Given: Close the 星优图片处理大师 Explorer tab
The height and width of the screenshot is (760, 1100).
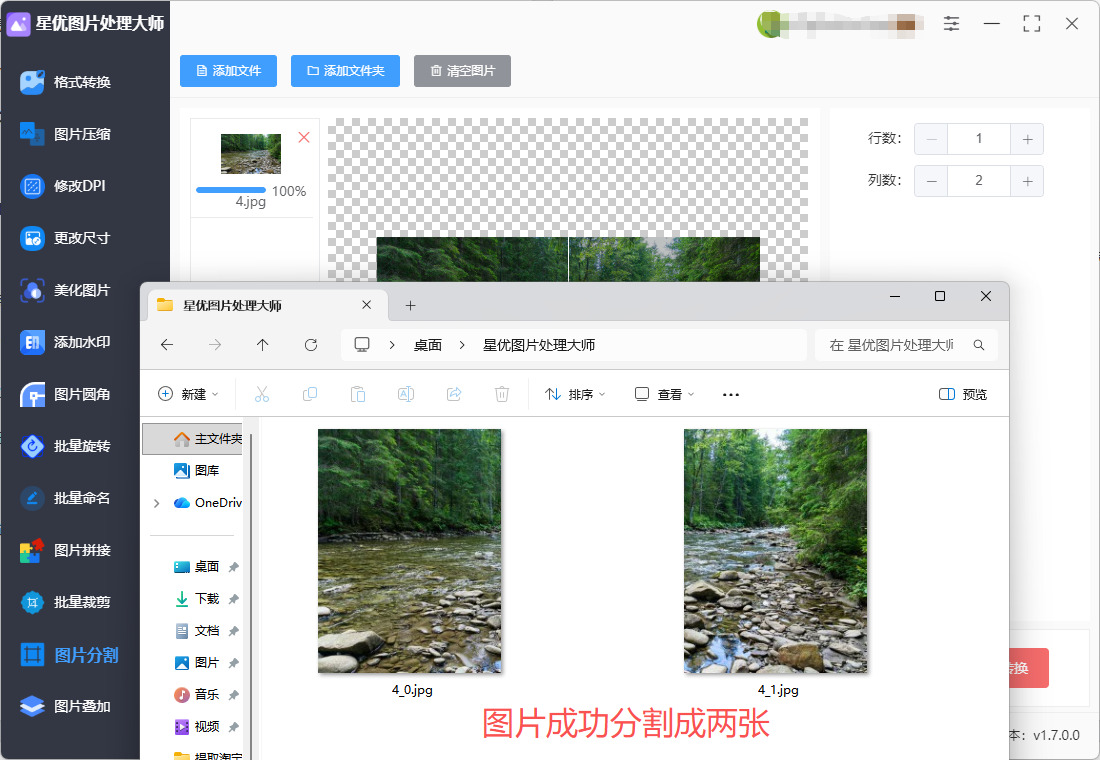Looking at the screenshot, I should pos(366,305).
